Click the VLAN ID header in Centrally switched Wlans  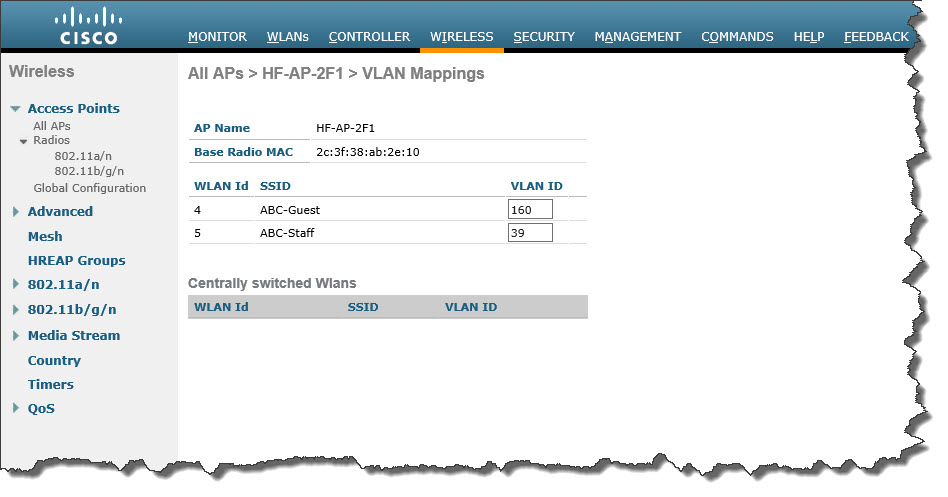point(471,307)
